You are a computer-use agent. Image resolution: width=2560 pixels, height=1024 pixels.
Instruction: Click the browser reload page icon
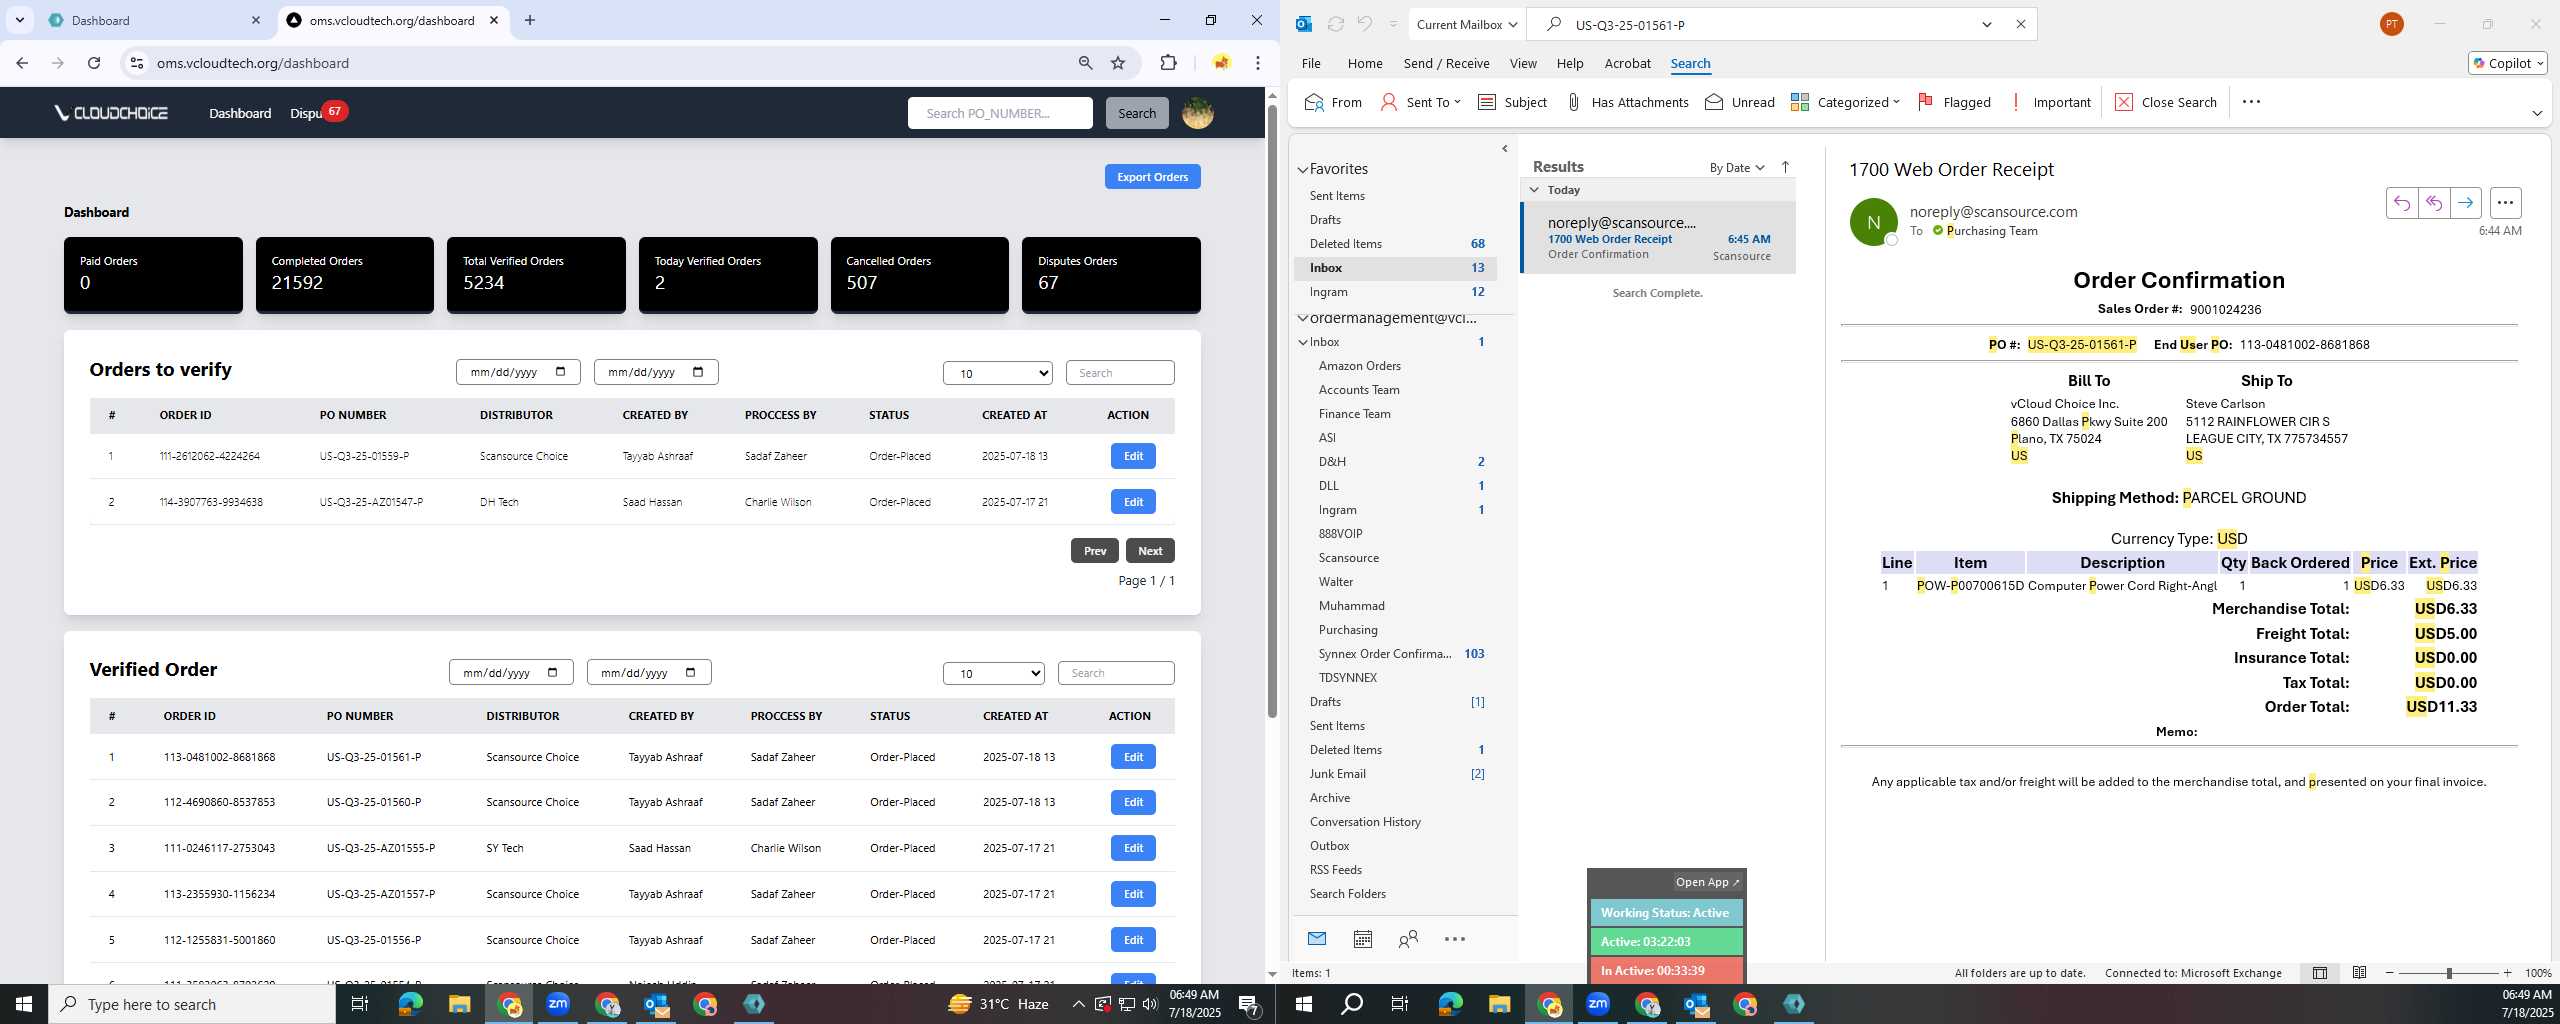pos(94,63)
